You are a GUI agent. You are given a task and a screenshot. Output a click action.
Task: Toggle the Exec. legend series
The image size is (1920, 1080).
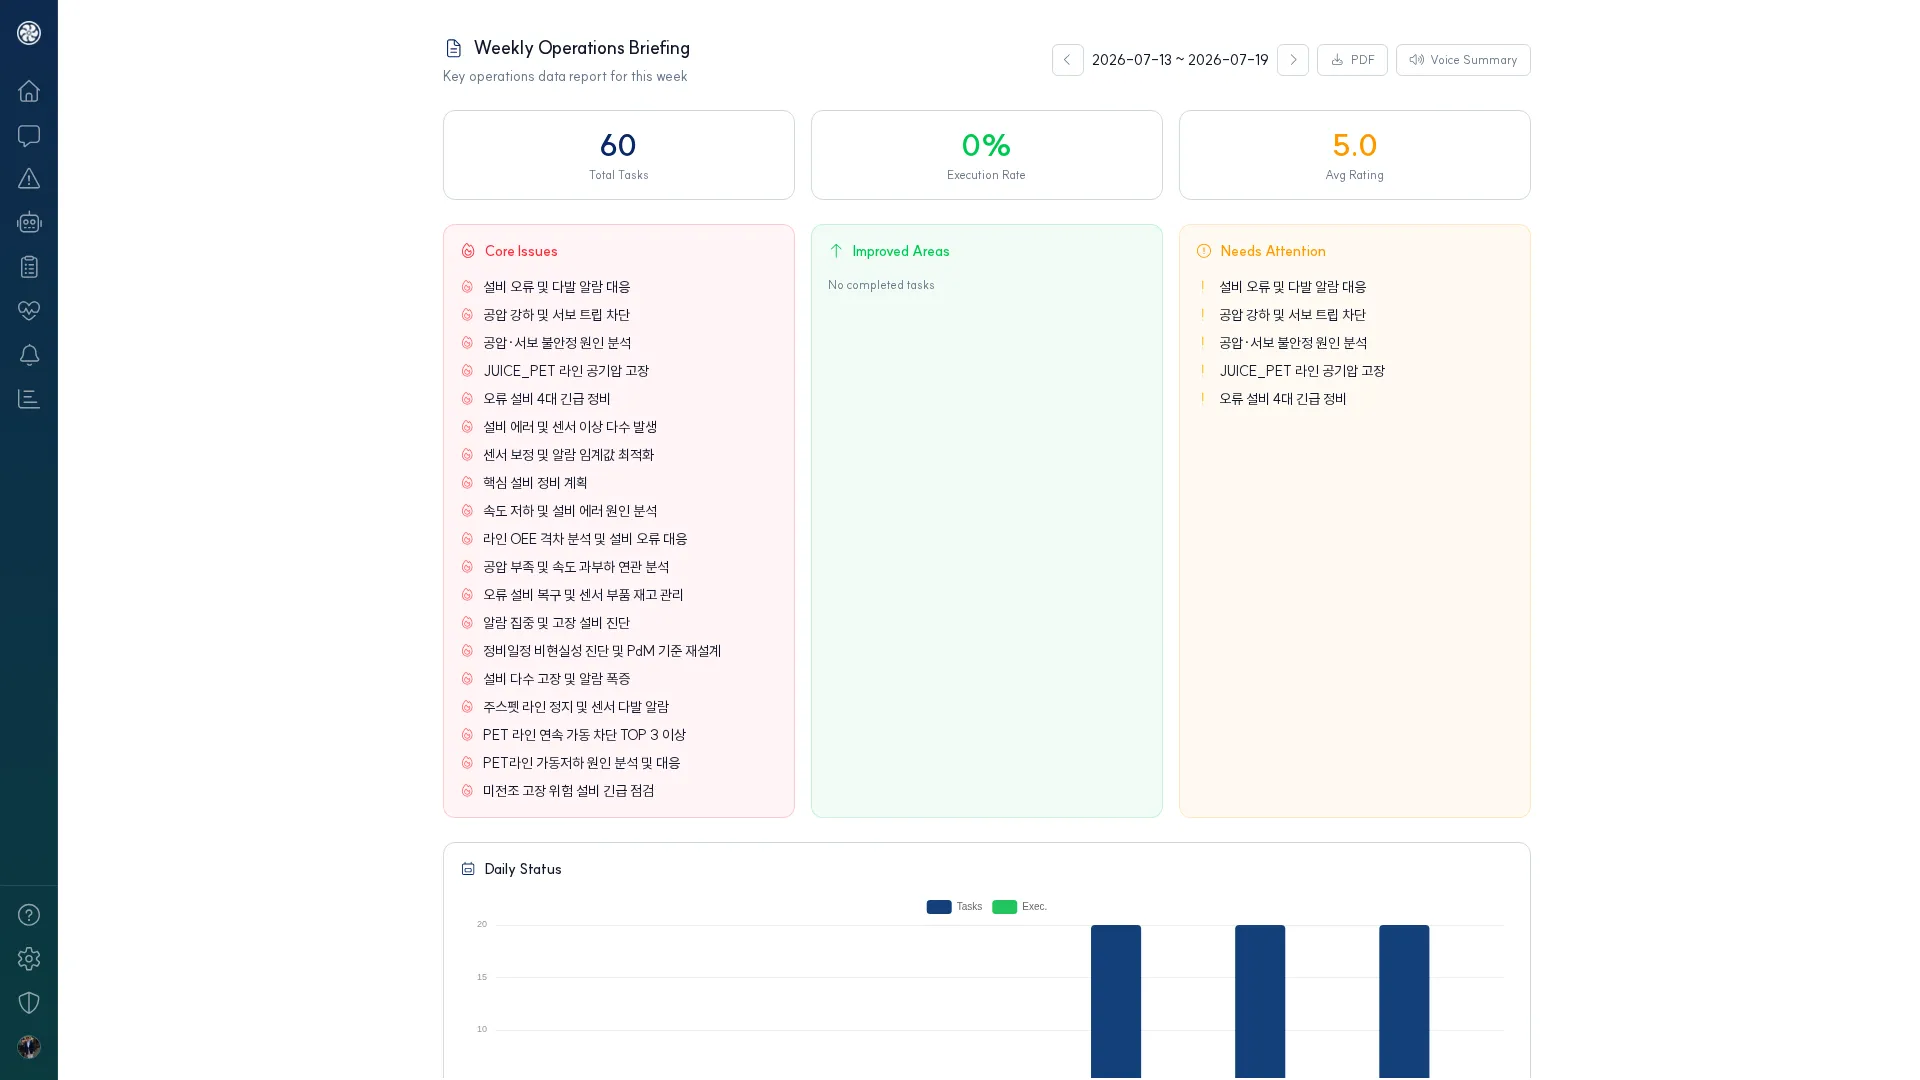[1019, 907]
